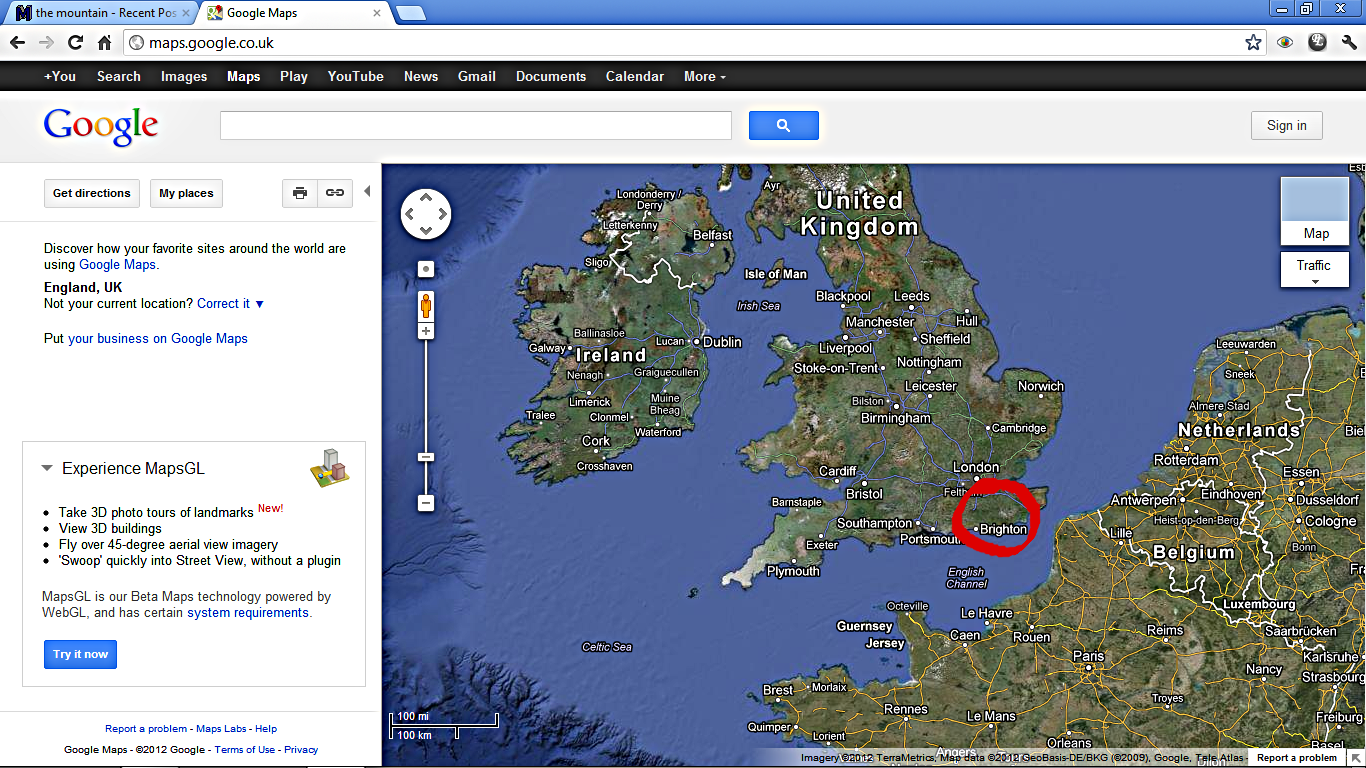The height and width of the screenshot is (768, 1366).
Task: Switch to Map view thumbnail
Action: pyautogui.click(x=1315, y=211)
